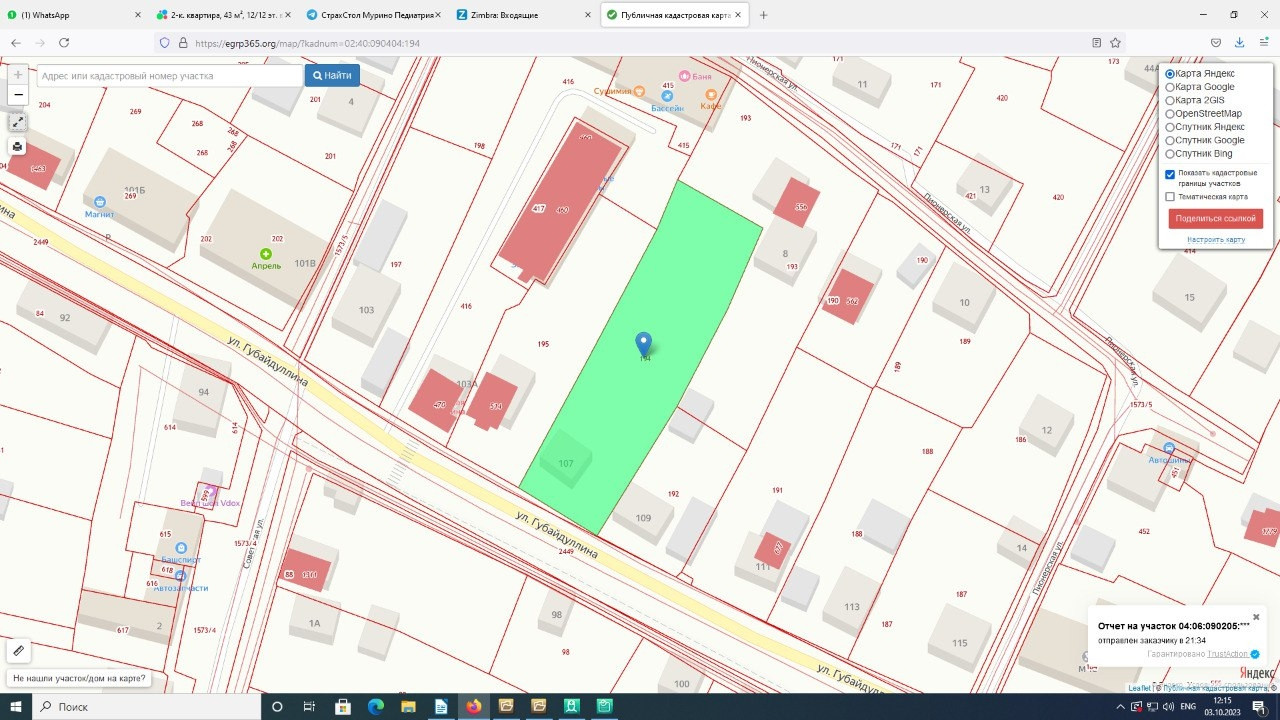Image resolution: width=1280 pixels, height=720 pixels.
Task: Toggle reader view in address bar
Action: 1097,43
